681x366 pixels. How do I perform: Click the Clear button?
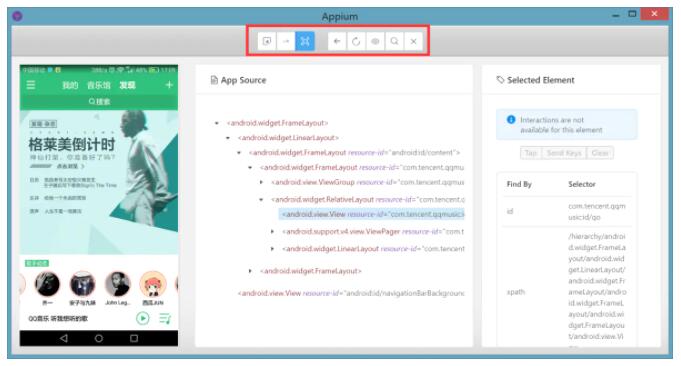(x=600, y=153)
